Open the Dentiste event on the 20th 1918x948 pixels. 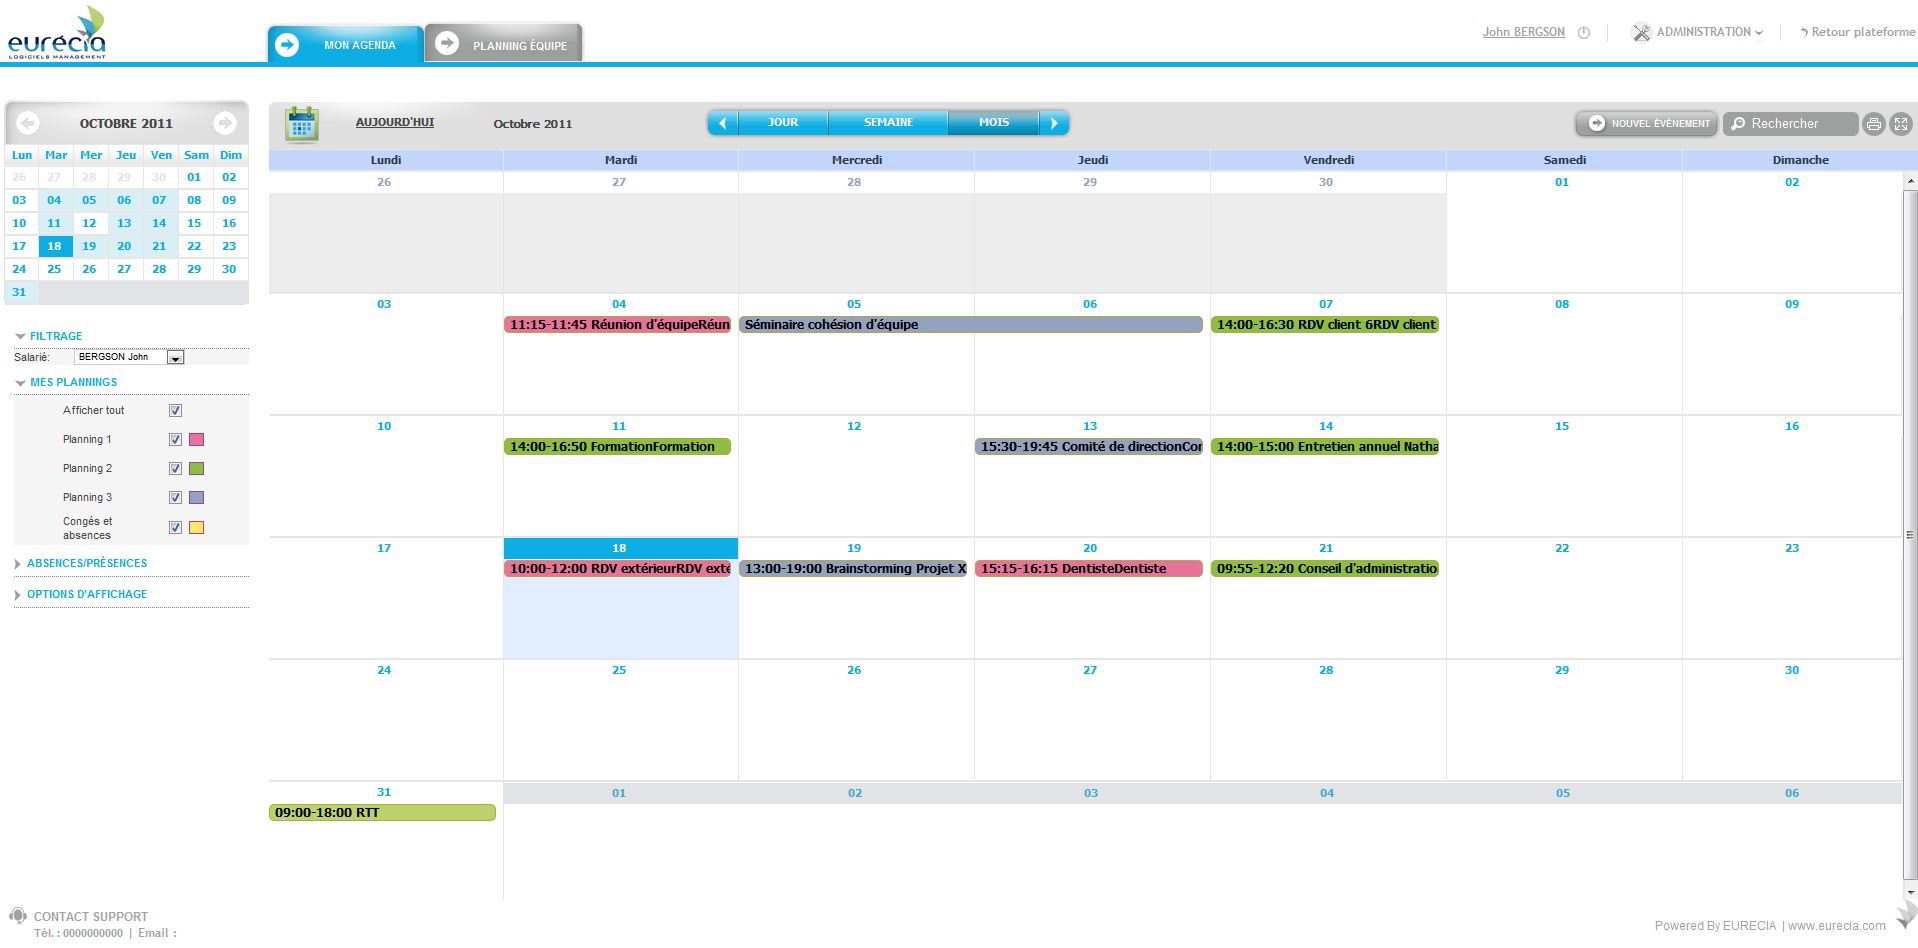coord(1089,569)
